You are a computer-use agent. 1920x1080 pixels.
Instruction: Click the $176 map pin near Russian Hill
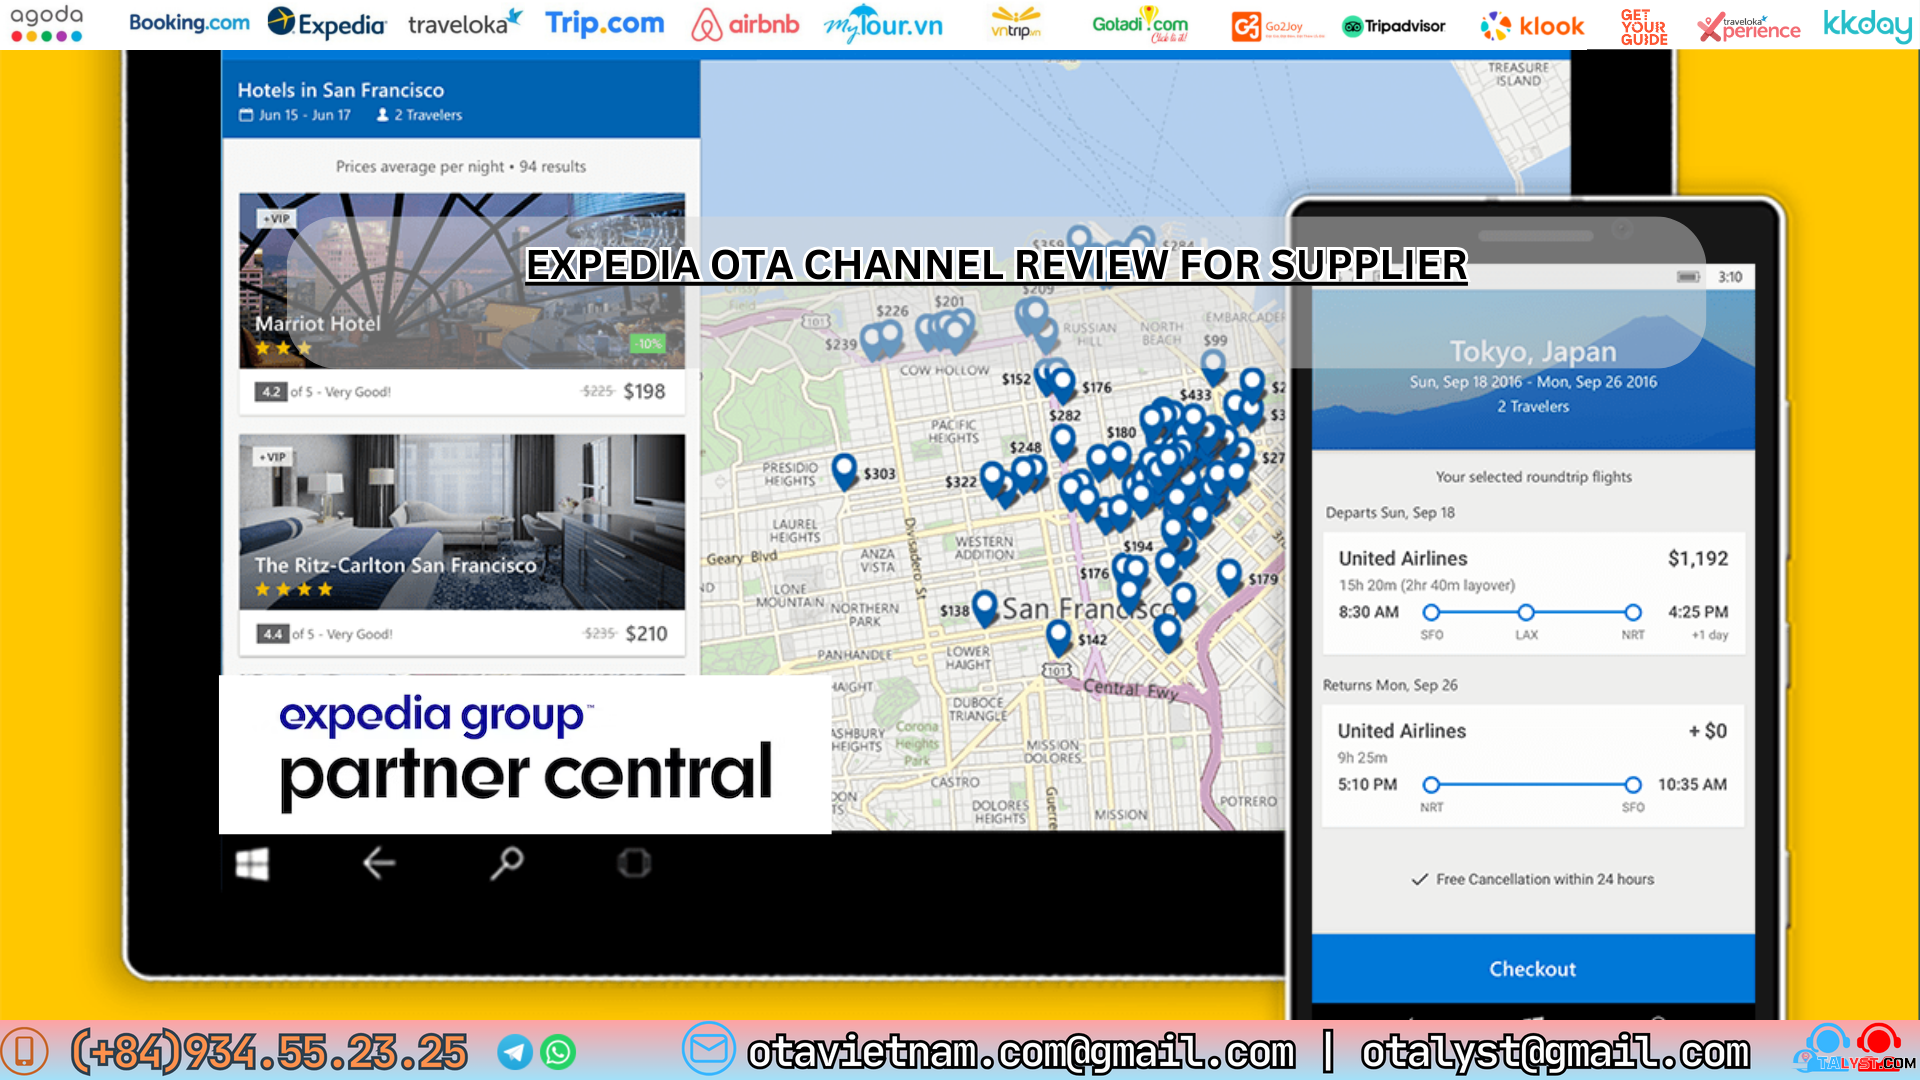[x=1062, y=385]
